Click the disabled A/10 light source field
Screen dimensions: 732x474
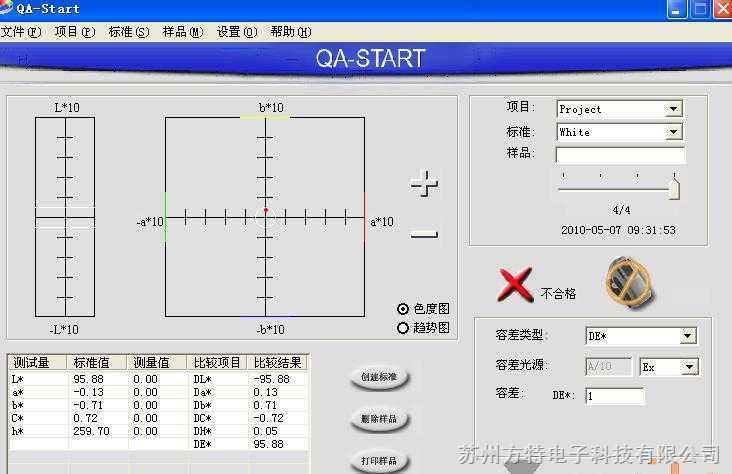coord(608,367)
